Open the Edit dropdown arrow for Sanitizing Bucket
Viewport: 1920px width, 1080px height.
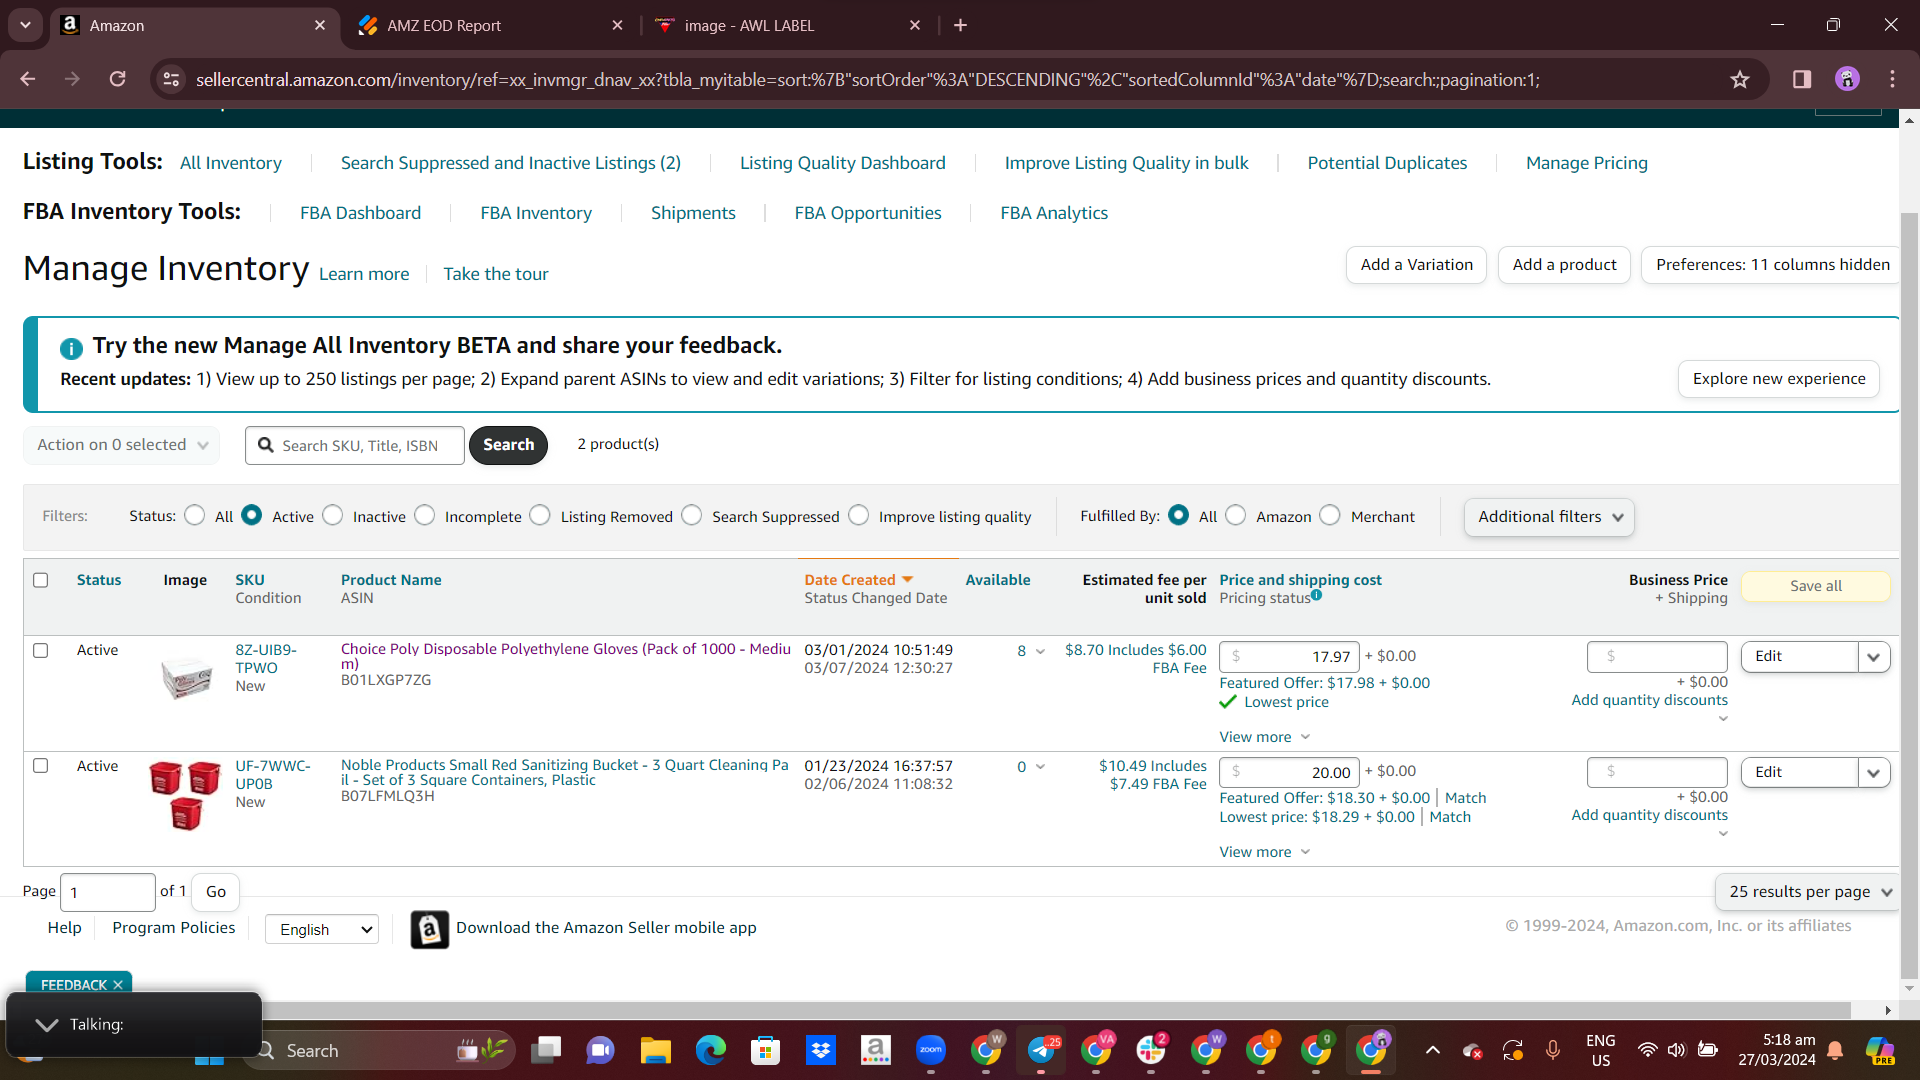tap(1874, 773)
